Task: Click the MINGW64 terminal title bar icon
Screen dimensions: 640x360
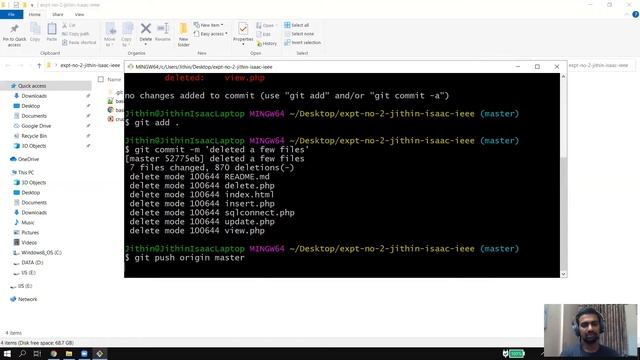Action: pyautogui.click(x=130, y=67)
